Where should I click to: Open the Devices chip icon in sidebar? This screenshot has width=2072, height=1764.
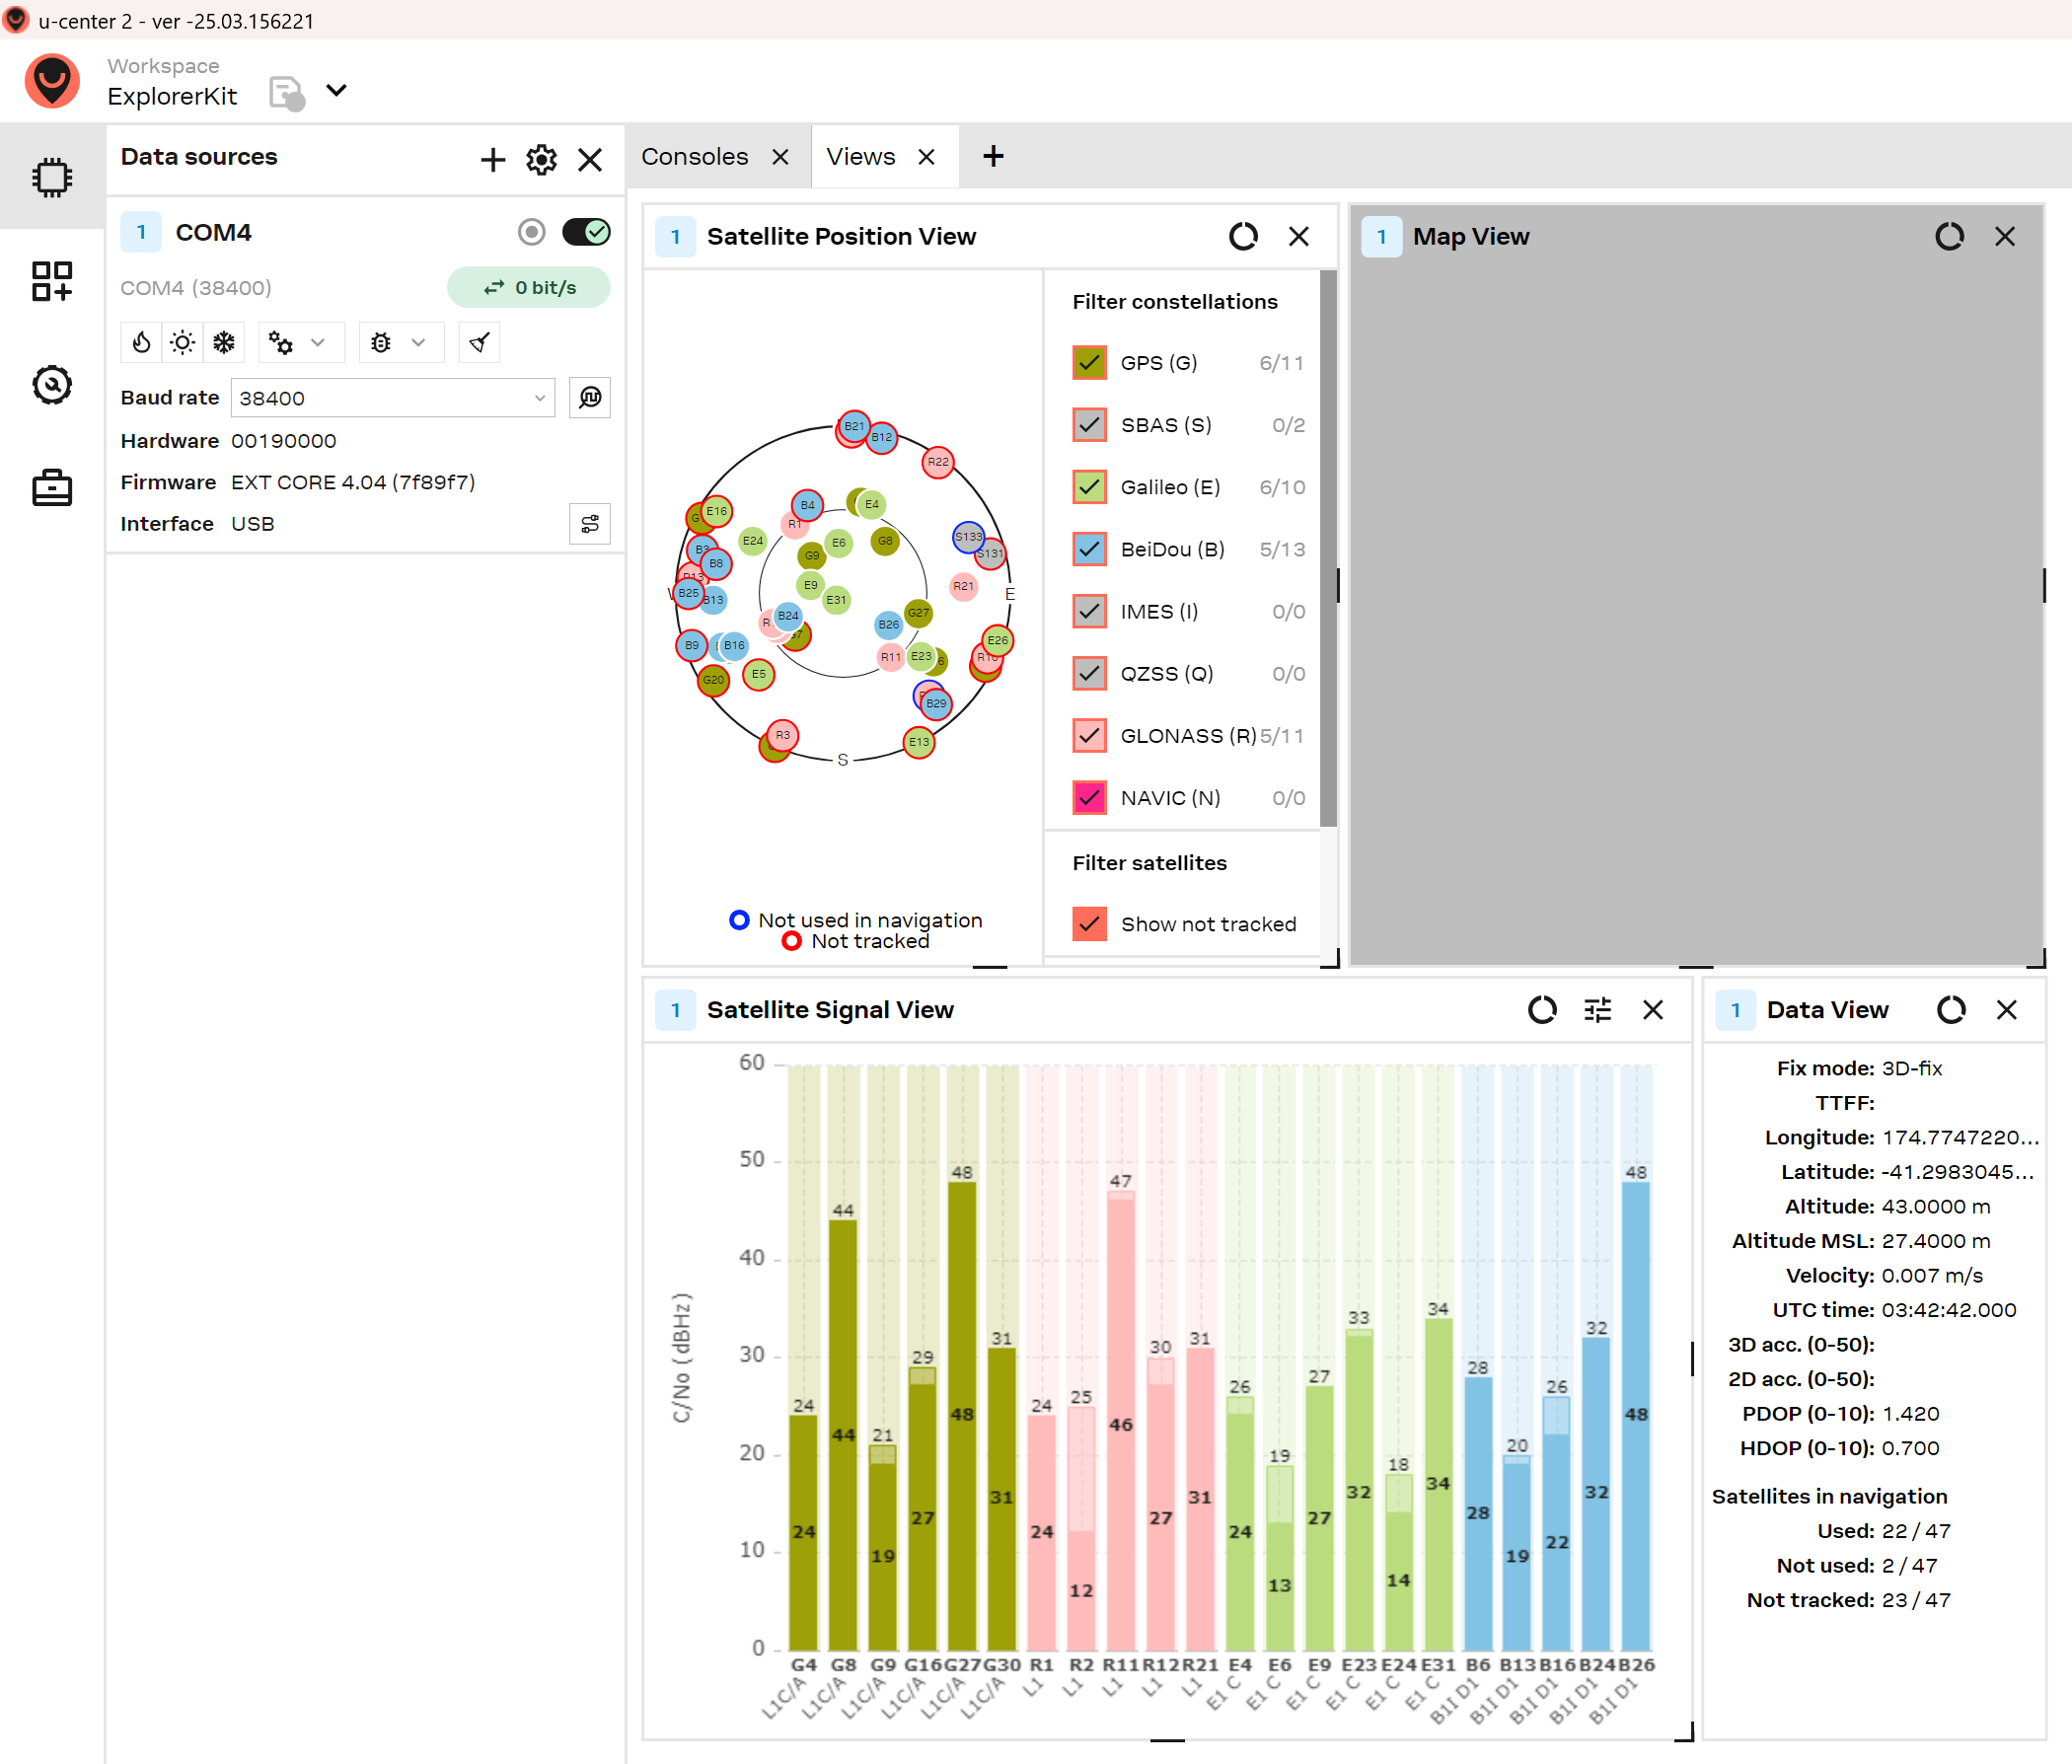point(52,178)
